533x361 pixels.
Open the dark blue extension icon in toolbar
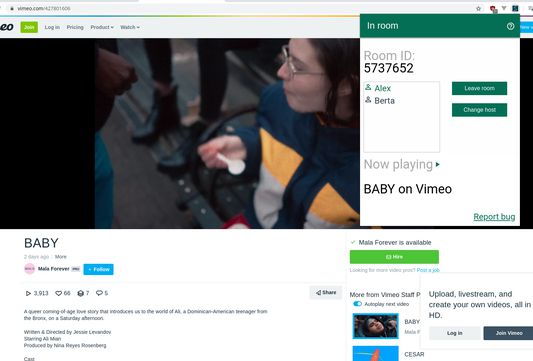pyautogui.click(x=515, y=8)
